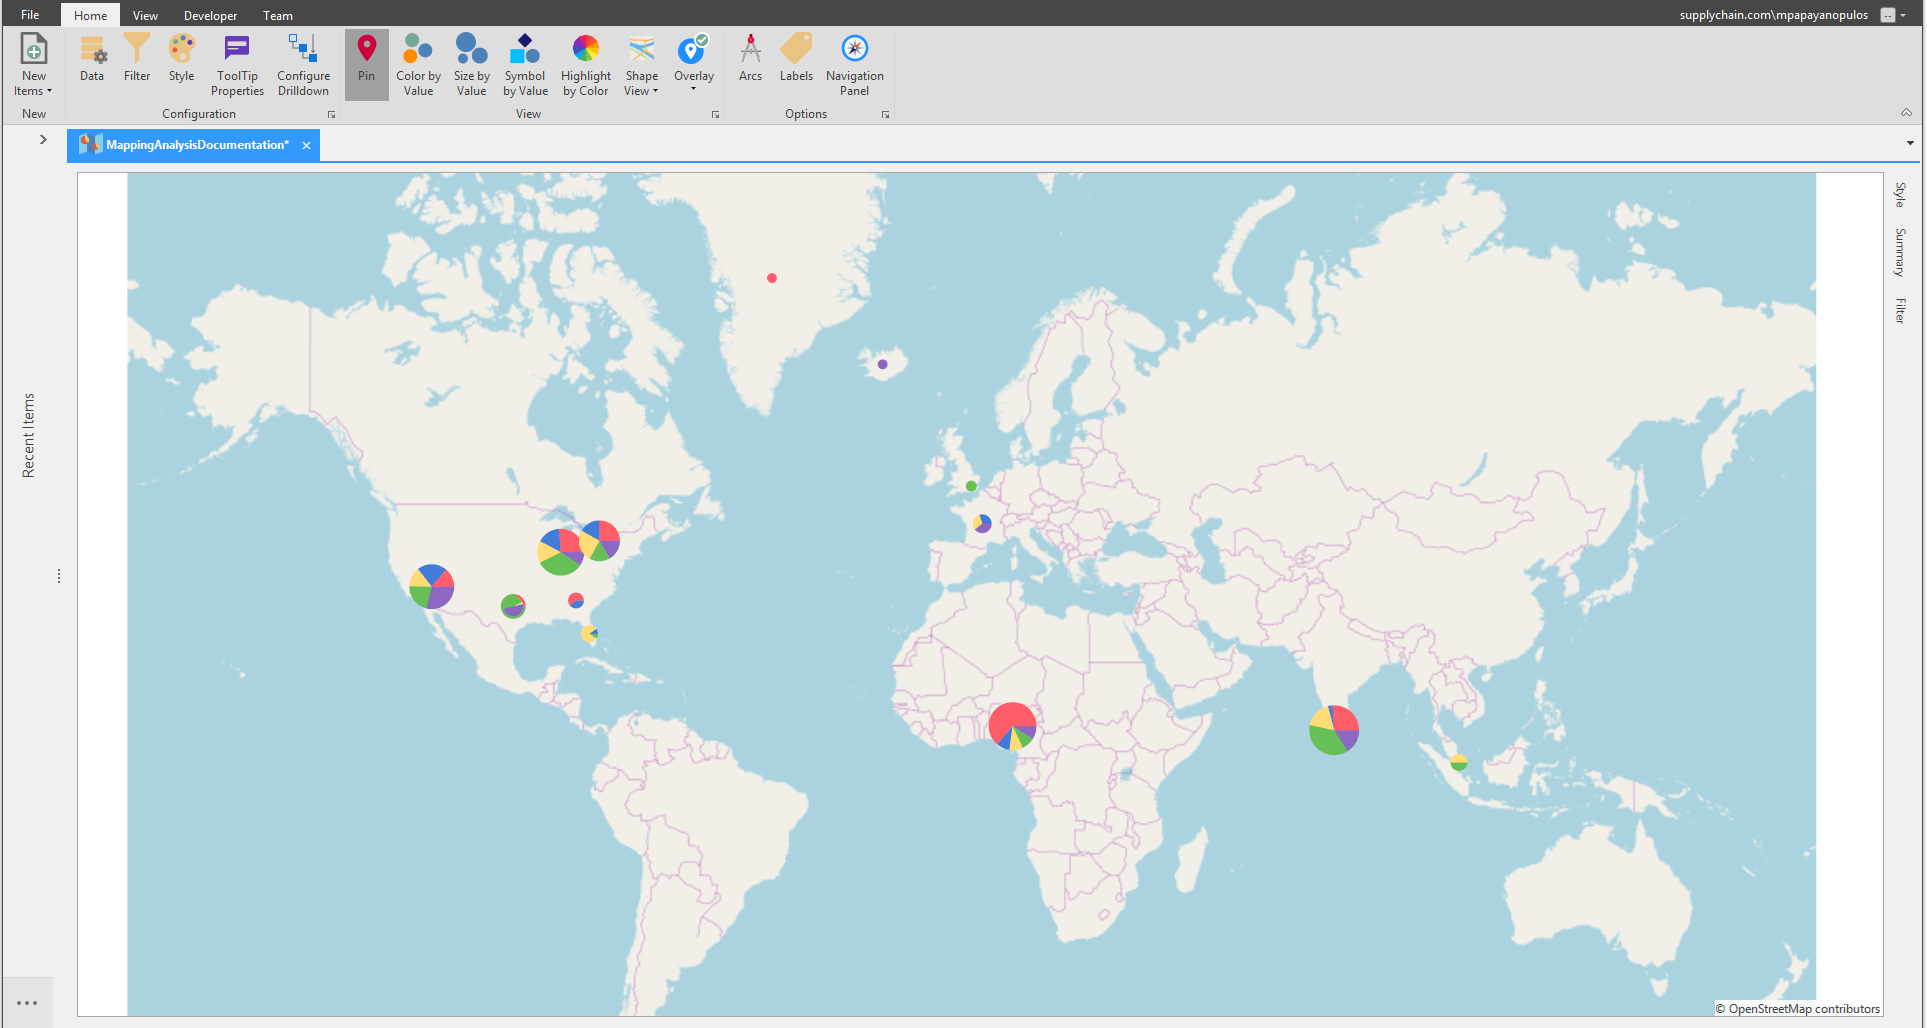Click the West Africa pie chart marker

point(1012,726)
